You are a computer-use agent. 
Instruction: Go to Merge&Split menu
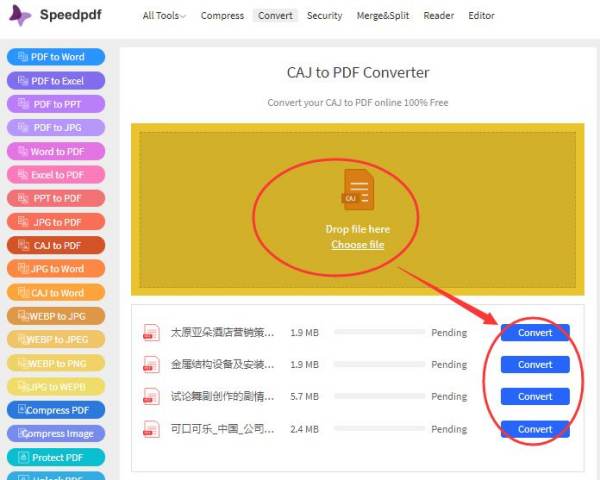[383, 16]
